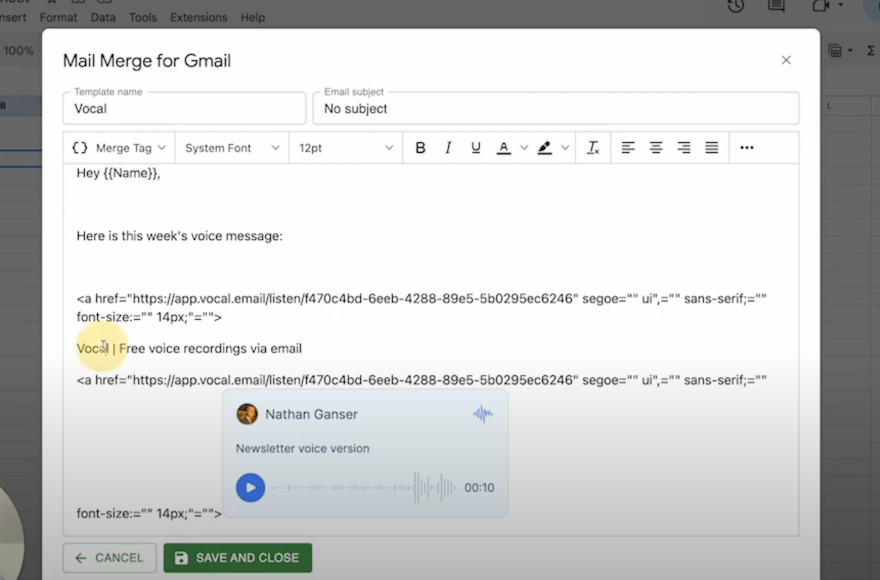Open the 12pt font size dropdown
Screen dimensions: 880x580
(346, 148)
